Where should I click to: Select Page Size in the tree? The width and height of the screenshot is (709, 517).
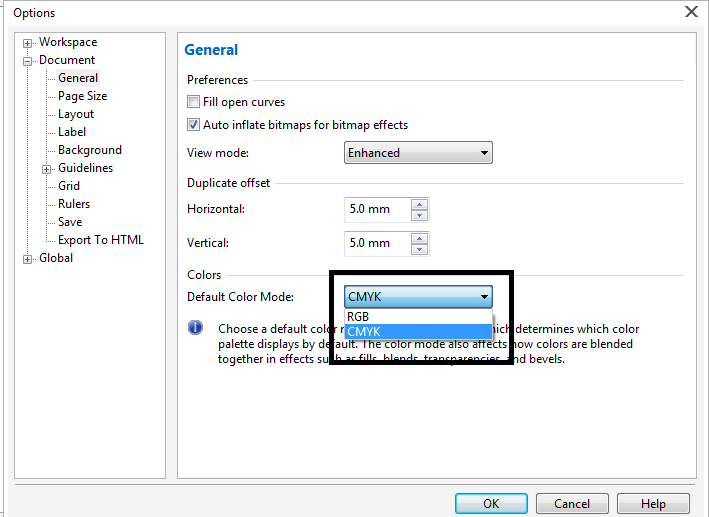(x=82, y=96)
